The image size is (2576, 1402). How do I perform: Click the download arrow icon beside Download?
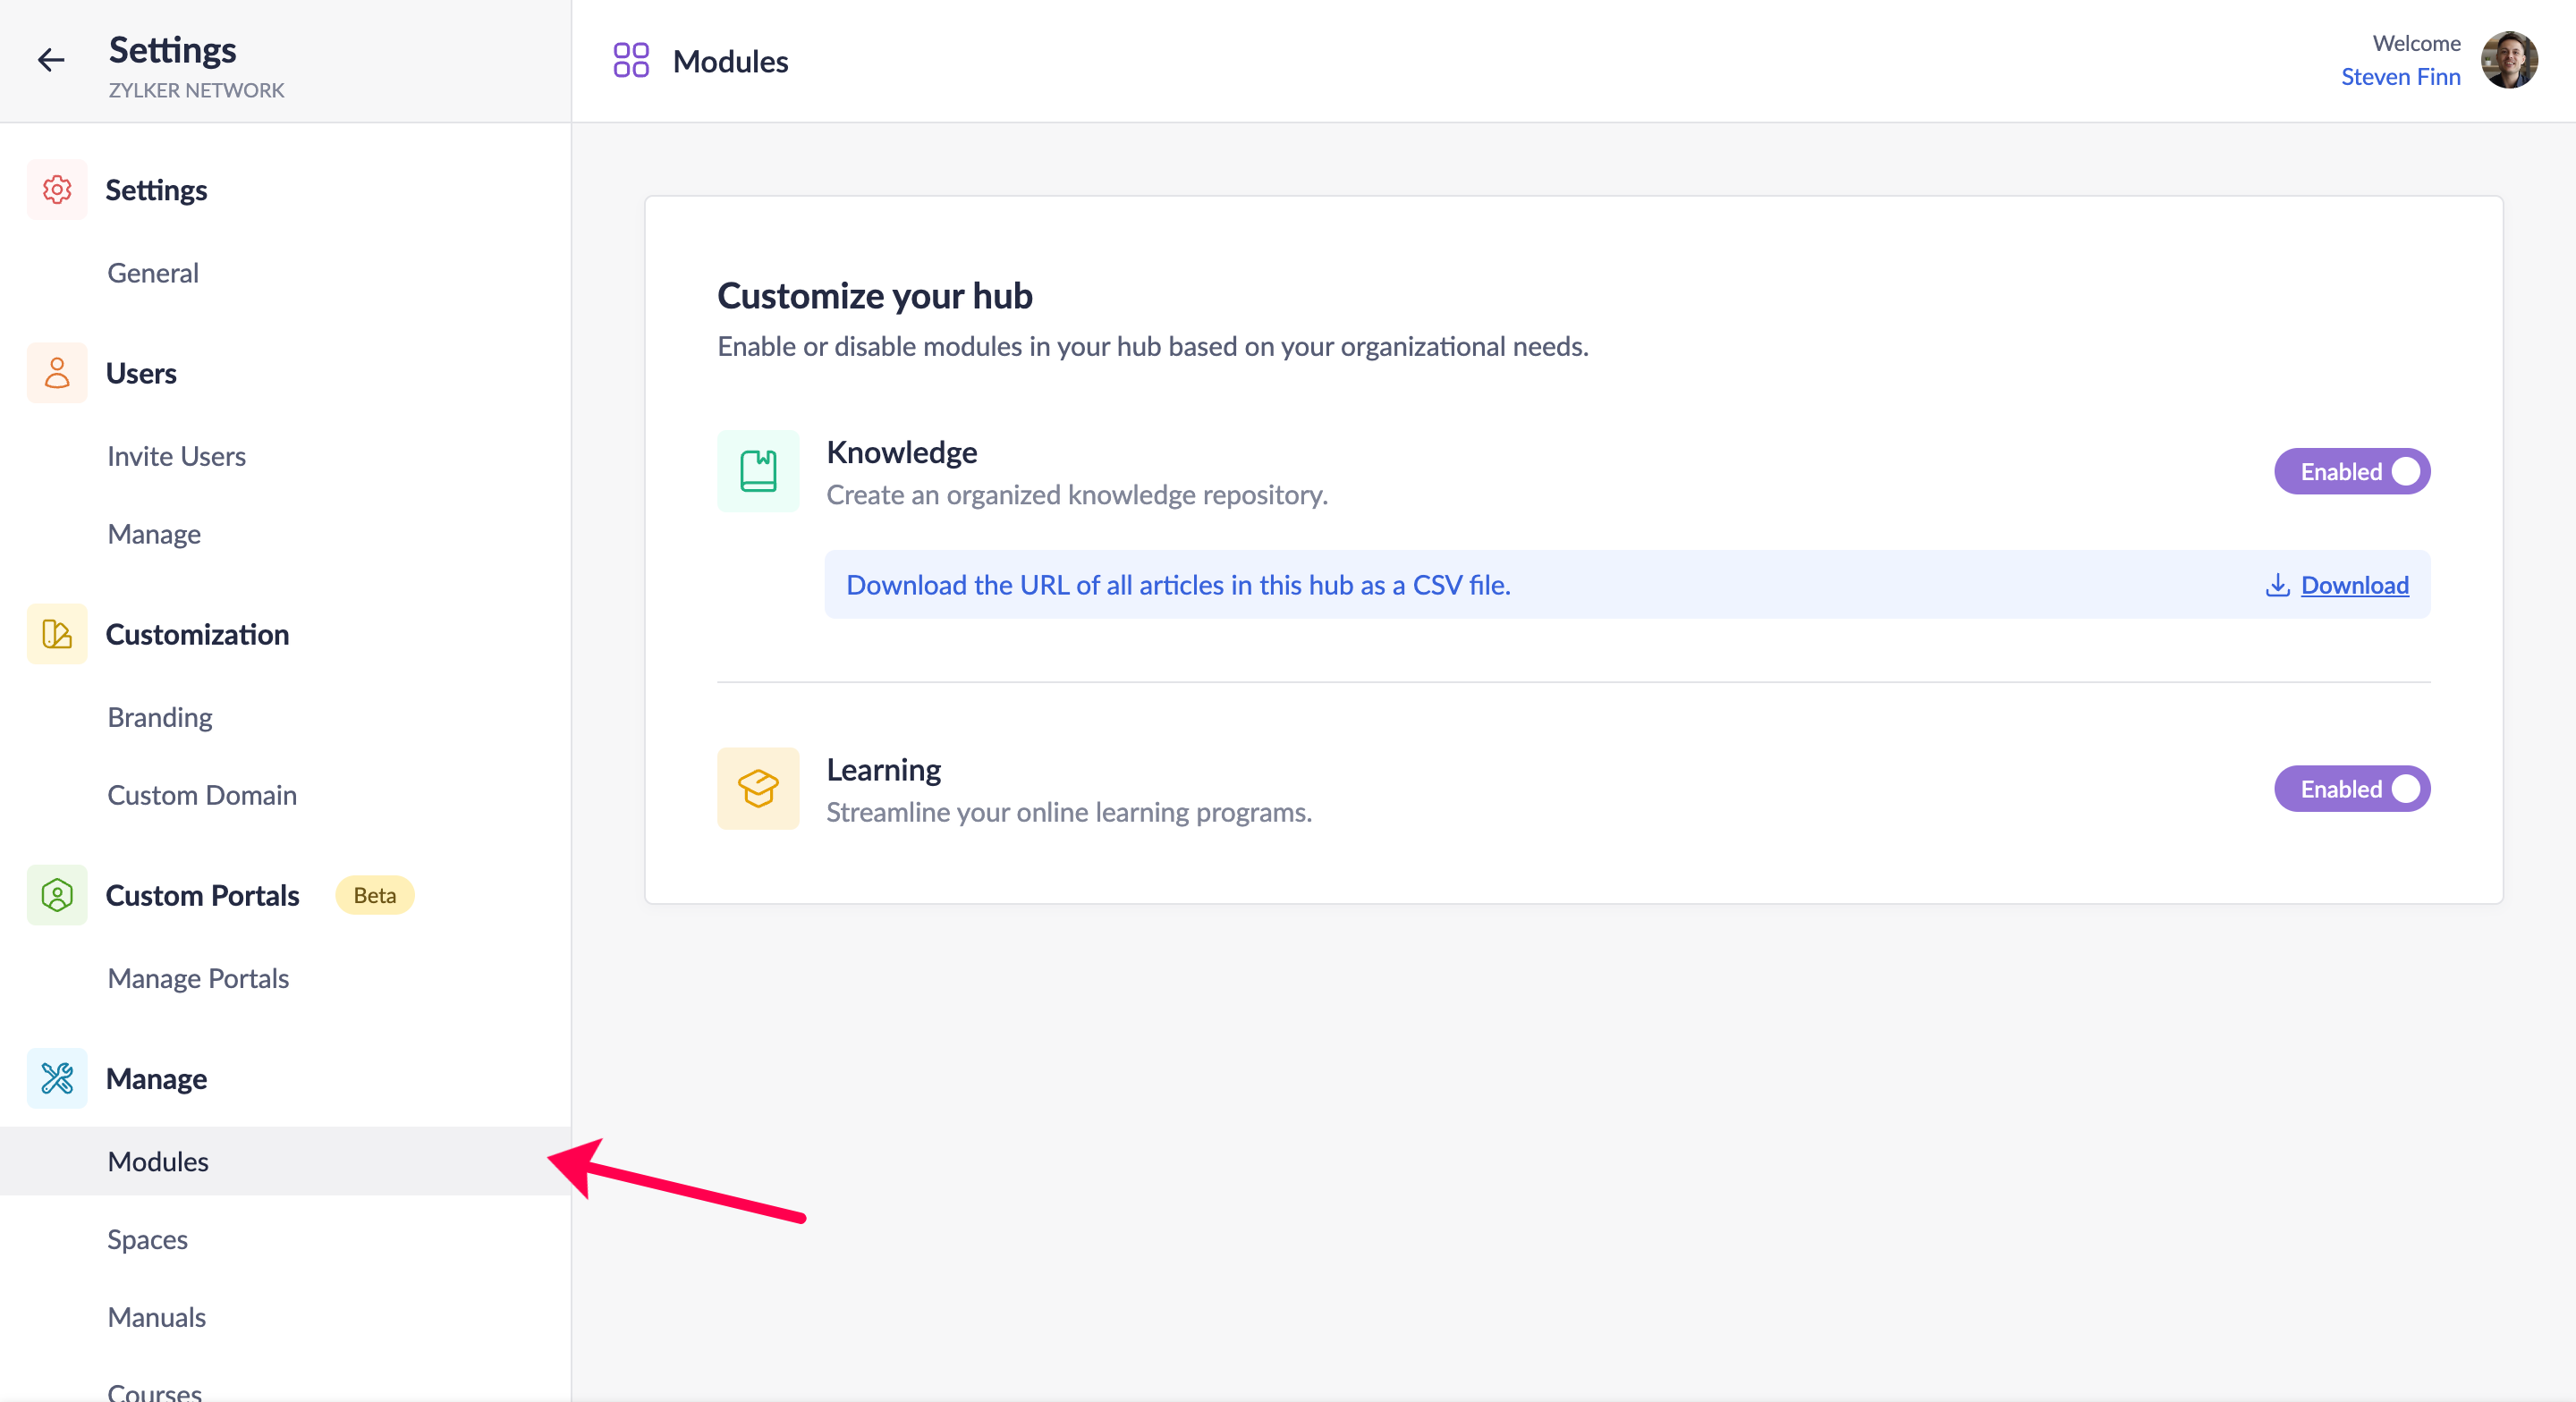click(x=2277, y=585)
